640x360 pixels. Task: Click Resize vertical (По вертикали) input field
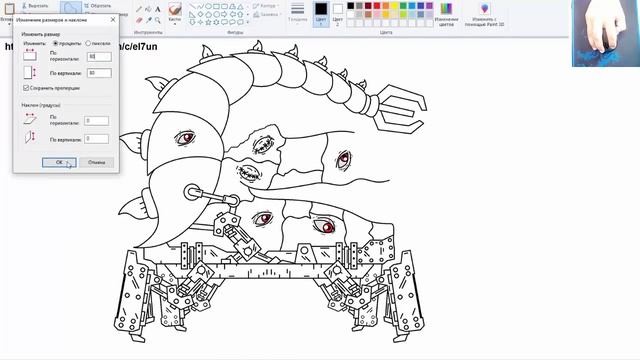click(99, 73)
